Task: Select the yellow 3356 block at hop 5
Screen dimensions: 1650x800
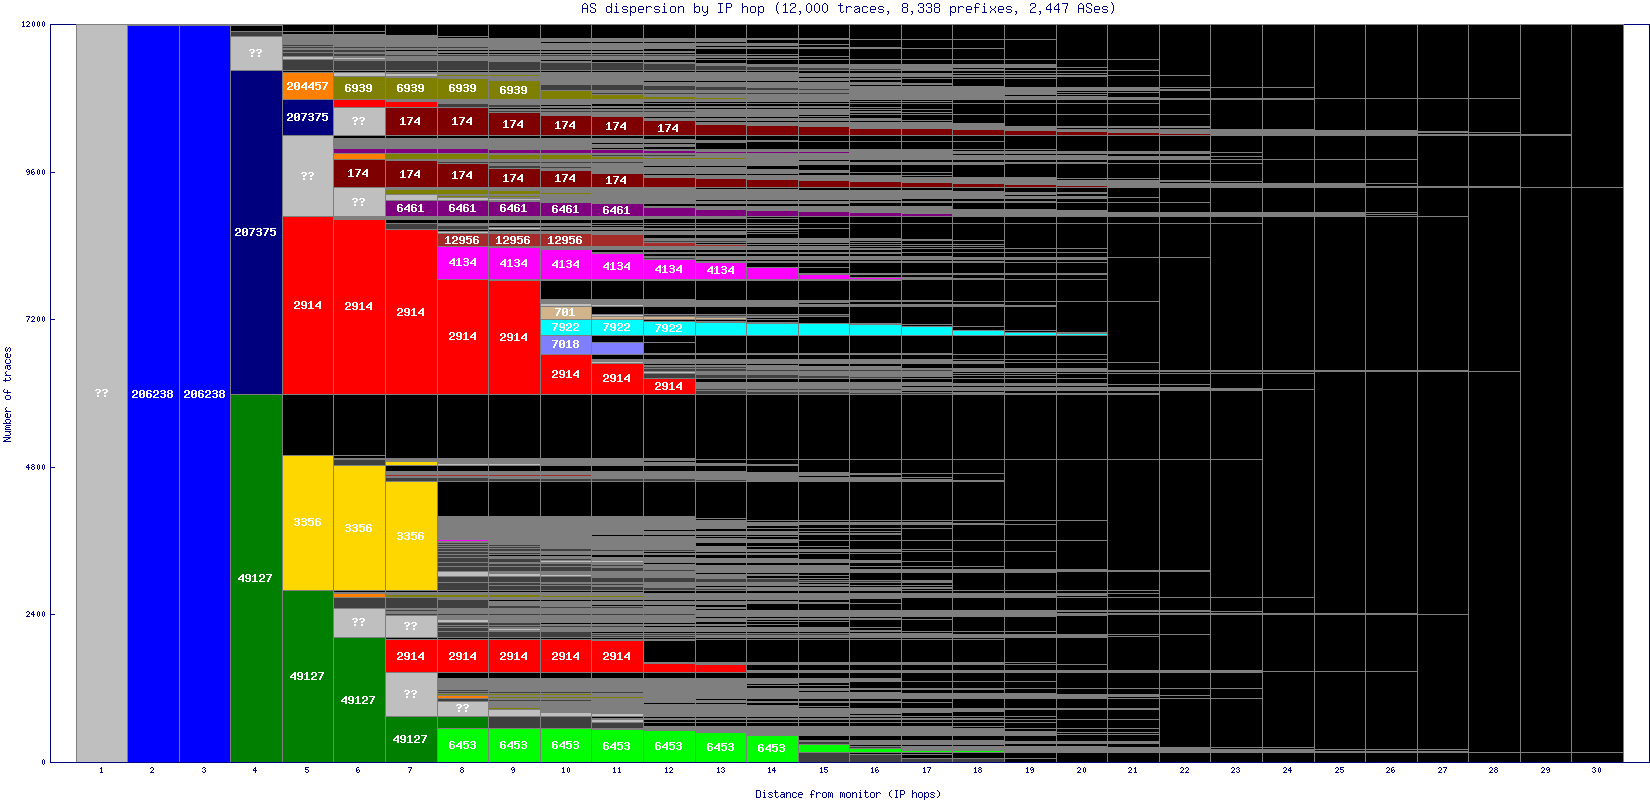Action: (308, 522)
